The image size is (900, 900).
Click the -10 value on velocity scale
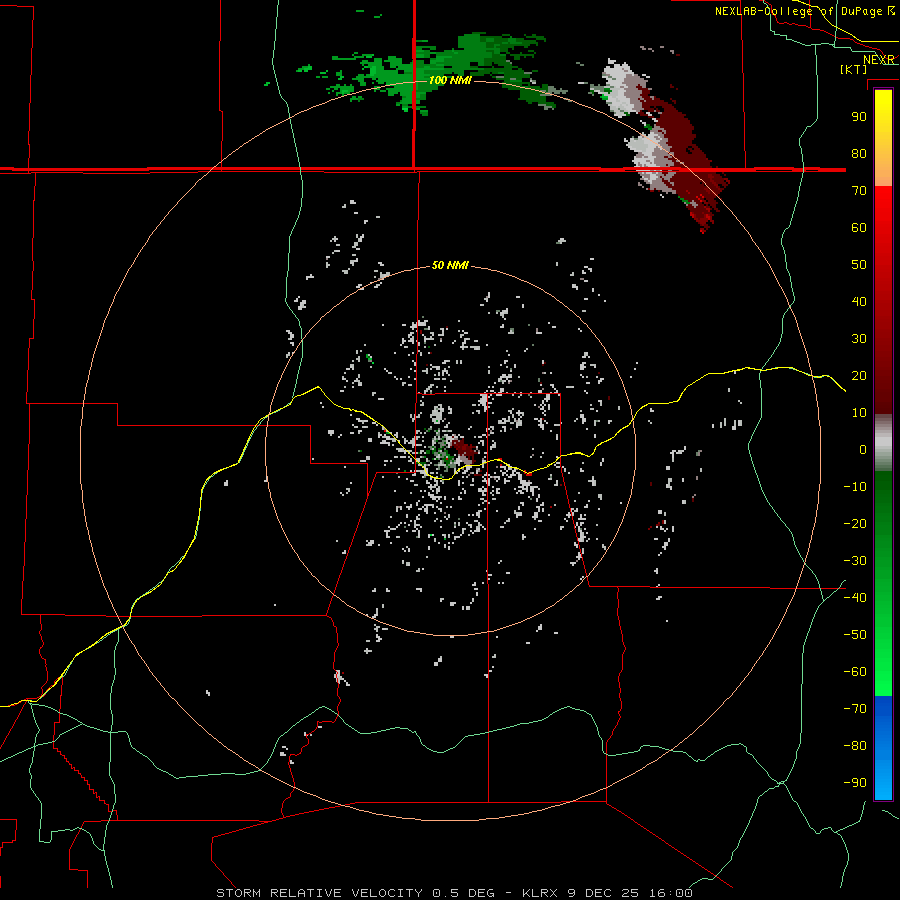tap(855, 487)
